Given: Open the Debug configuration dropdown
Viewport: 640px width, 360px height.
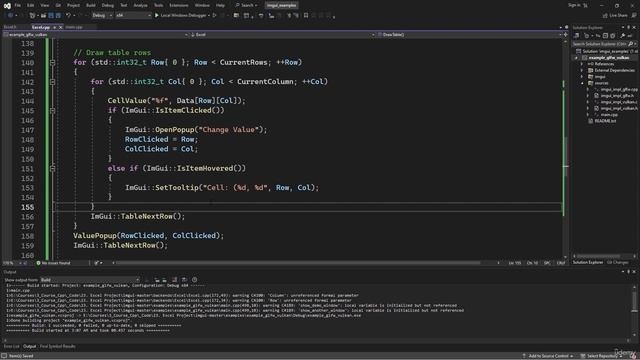Looking at the screenshot, I should [x=102, y=16].
